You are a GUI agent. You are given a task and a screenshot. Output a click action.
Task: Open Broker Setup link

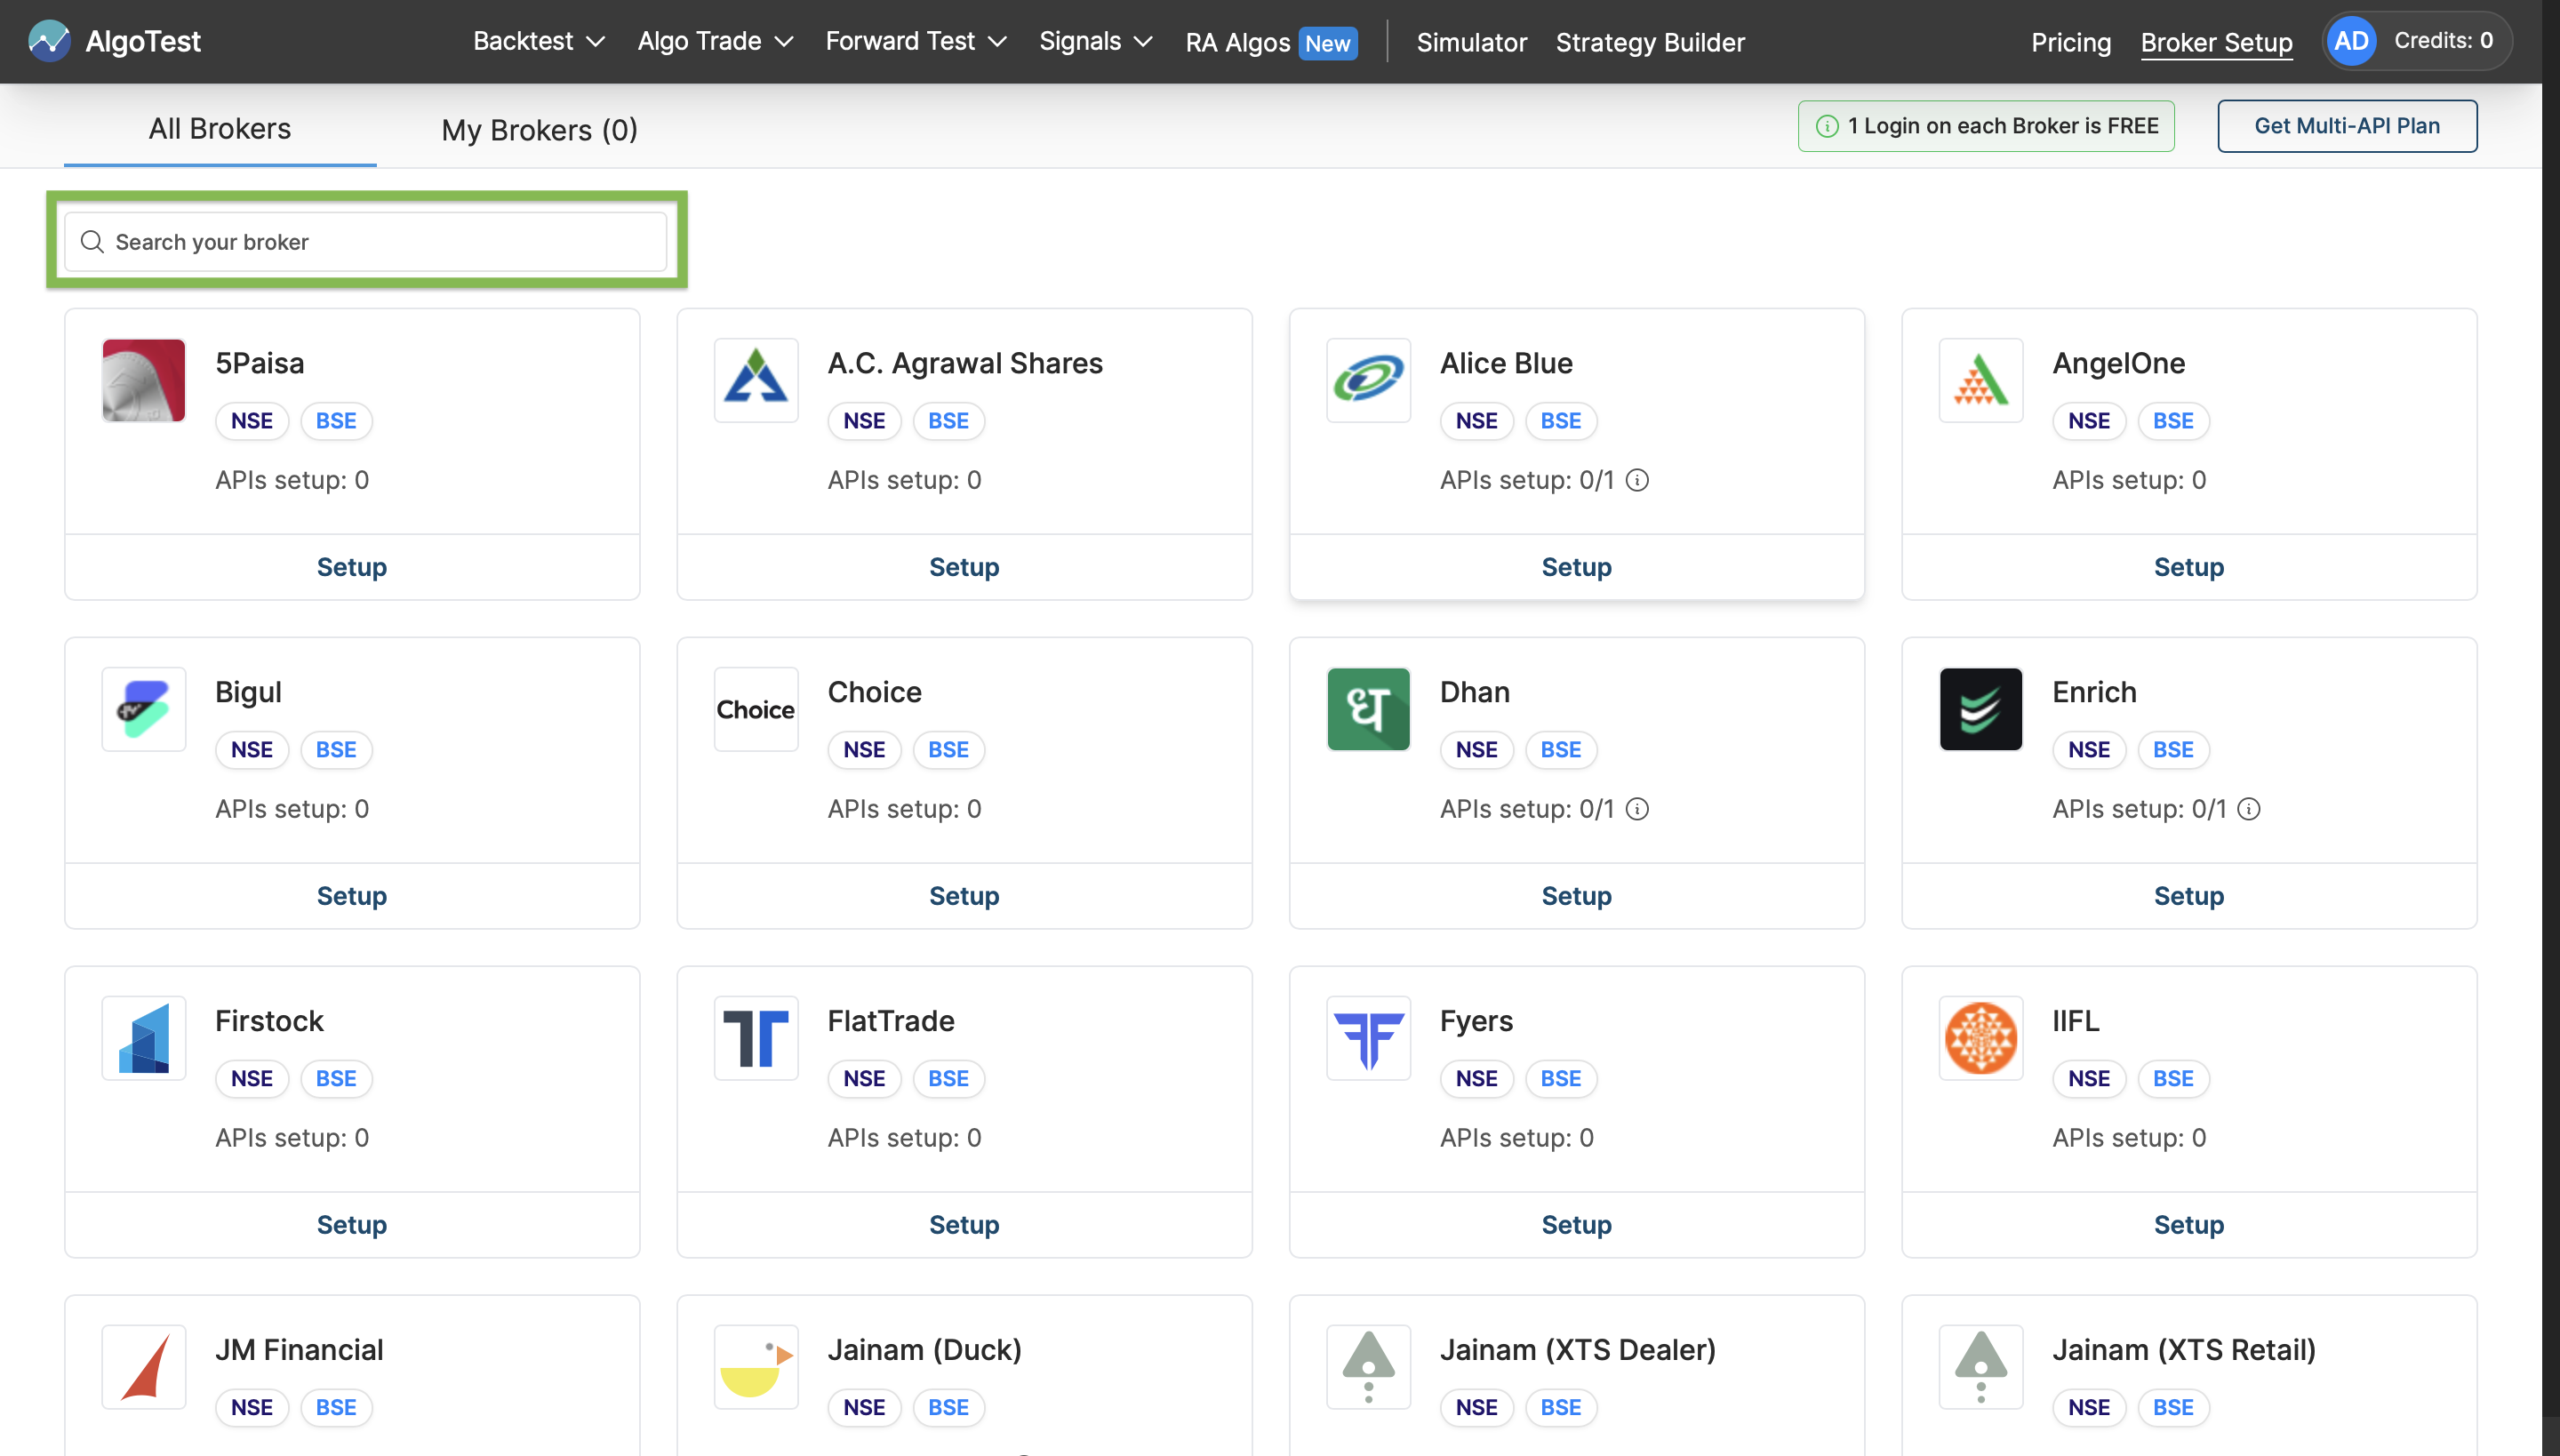coord(2216,42)
